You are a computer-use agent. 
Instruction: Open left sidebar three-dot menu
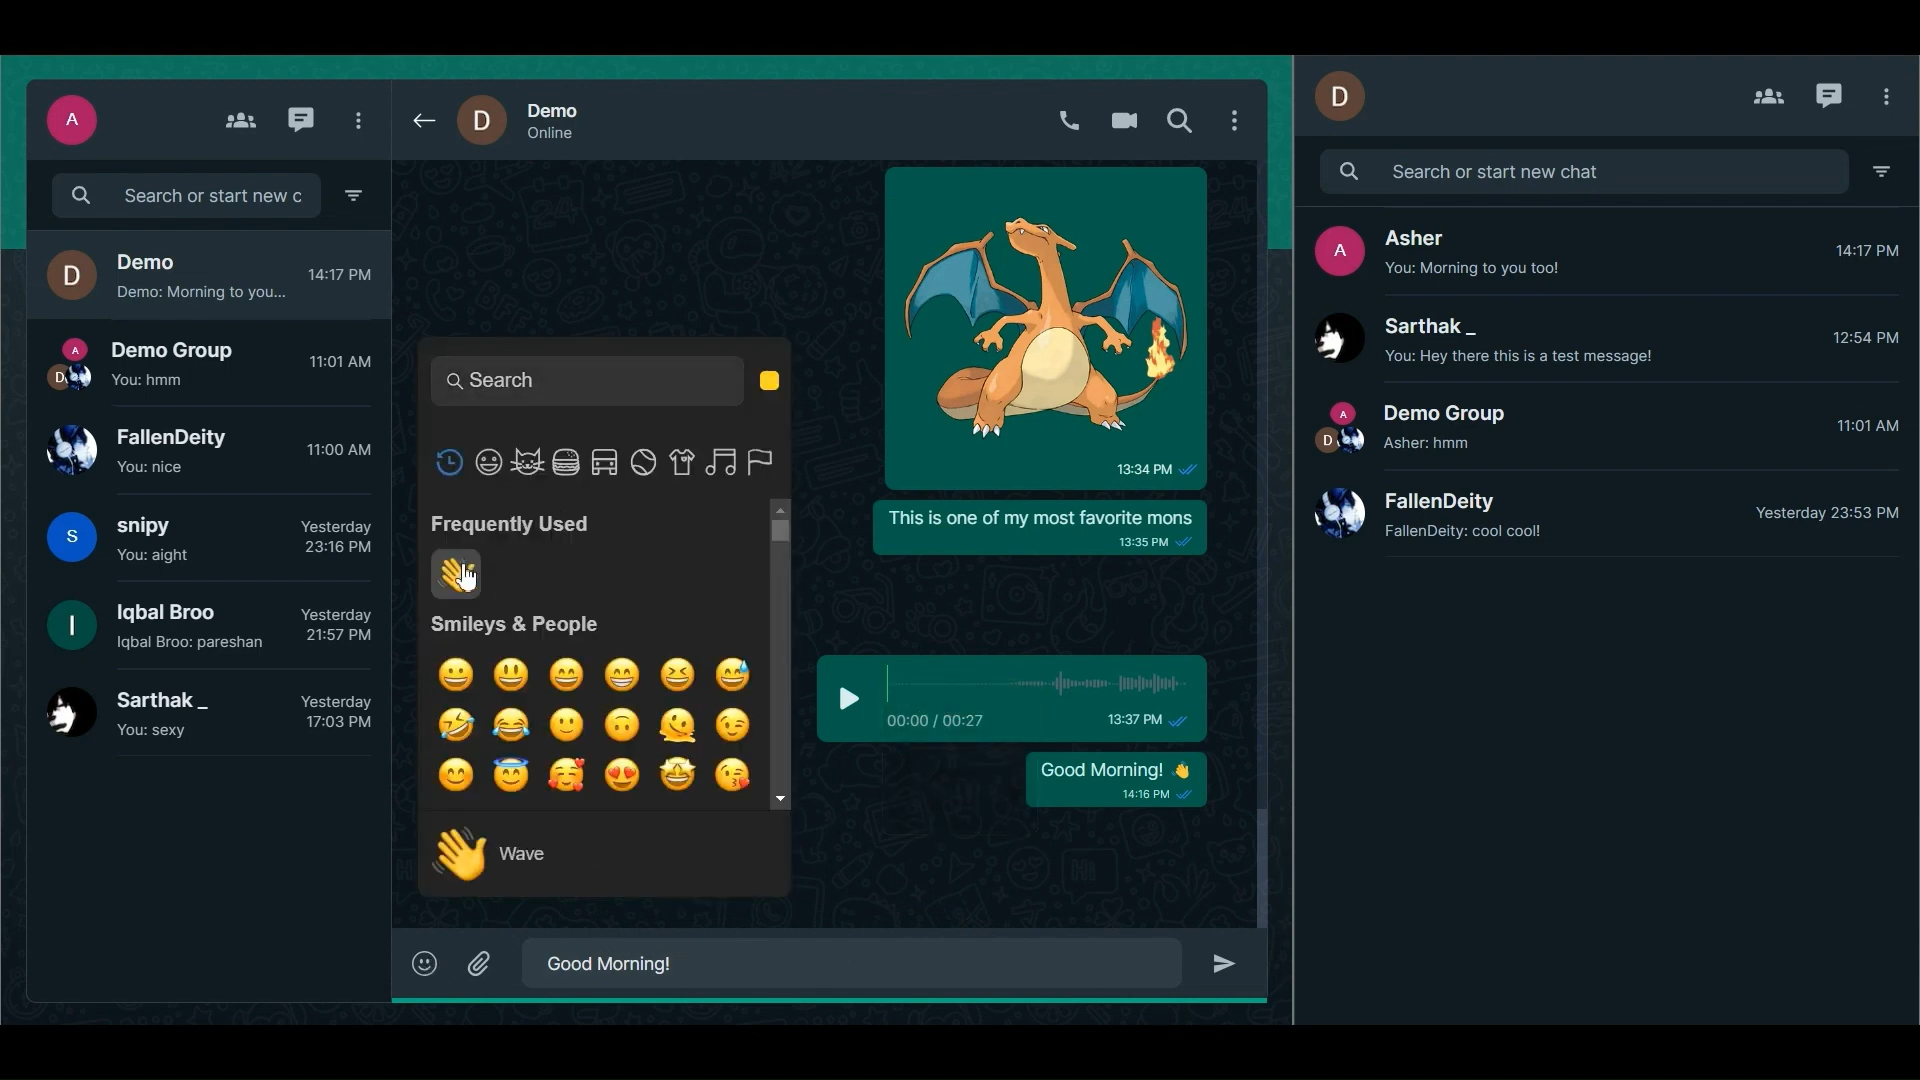[x=359, y=121]
